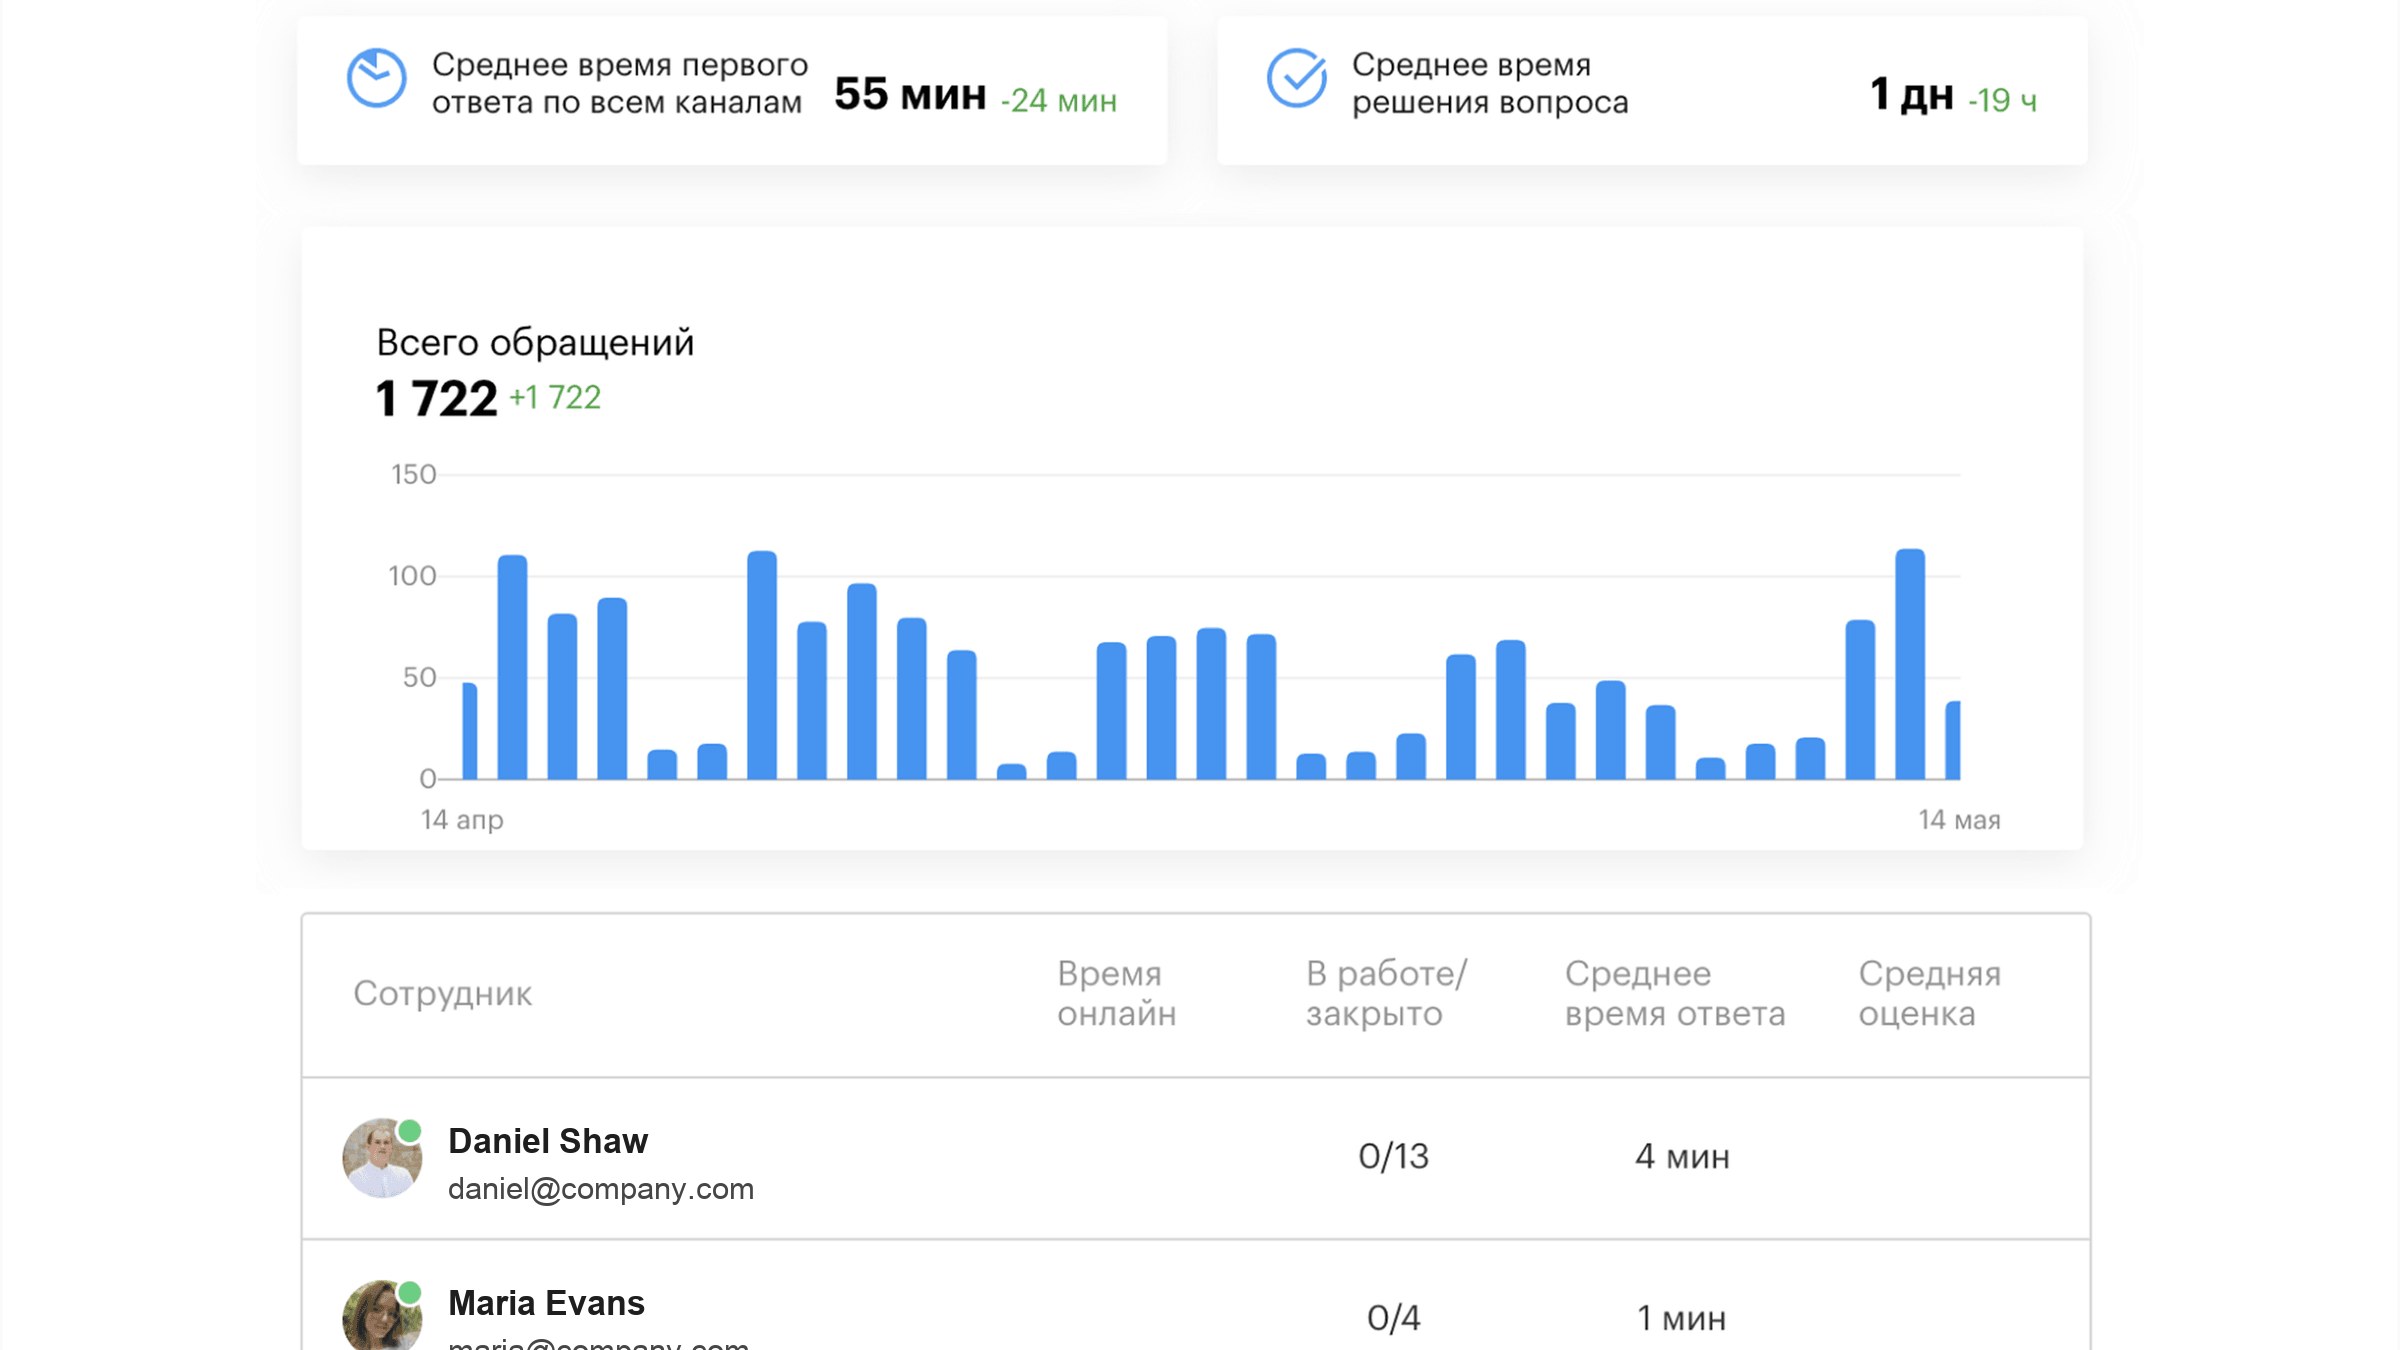
Task: Click the checkmark icon for resolution time
Action: pos(1296,78)
